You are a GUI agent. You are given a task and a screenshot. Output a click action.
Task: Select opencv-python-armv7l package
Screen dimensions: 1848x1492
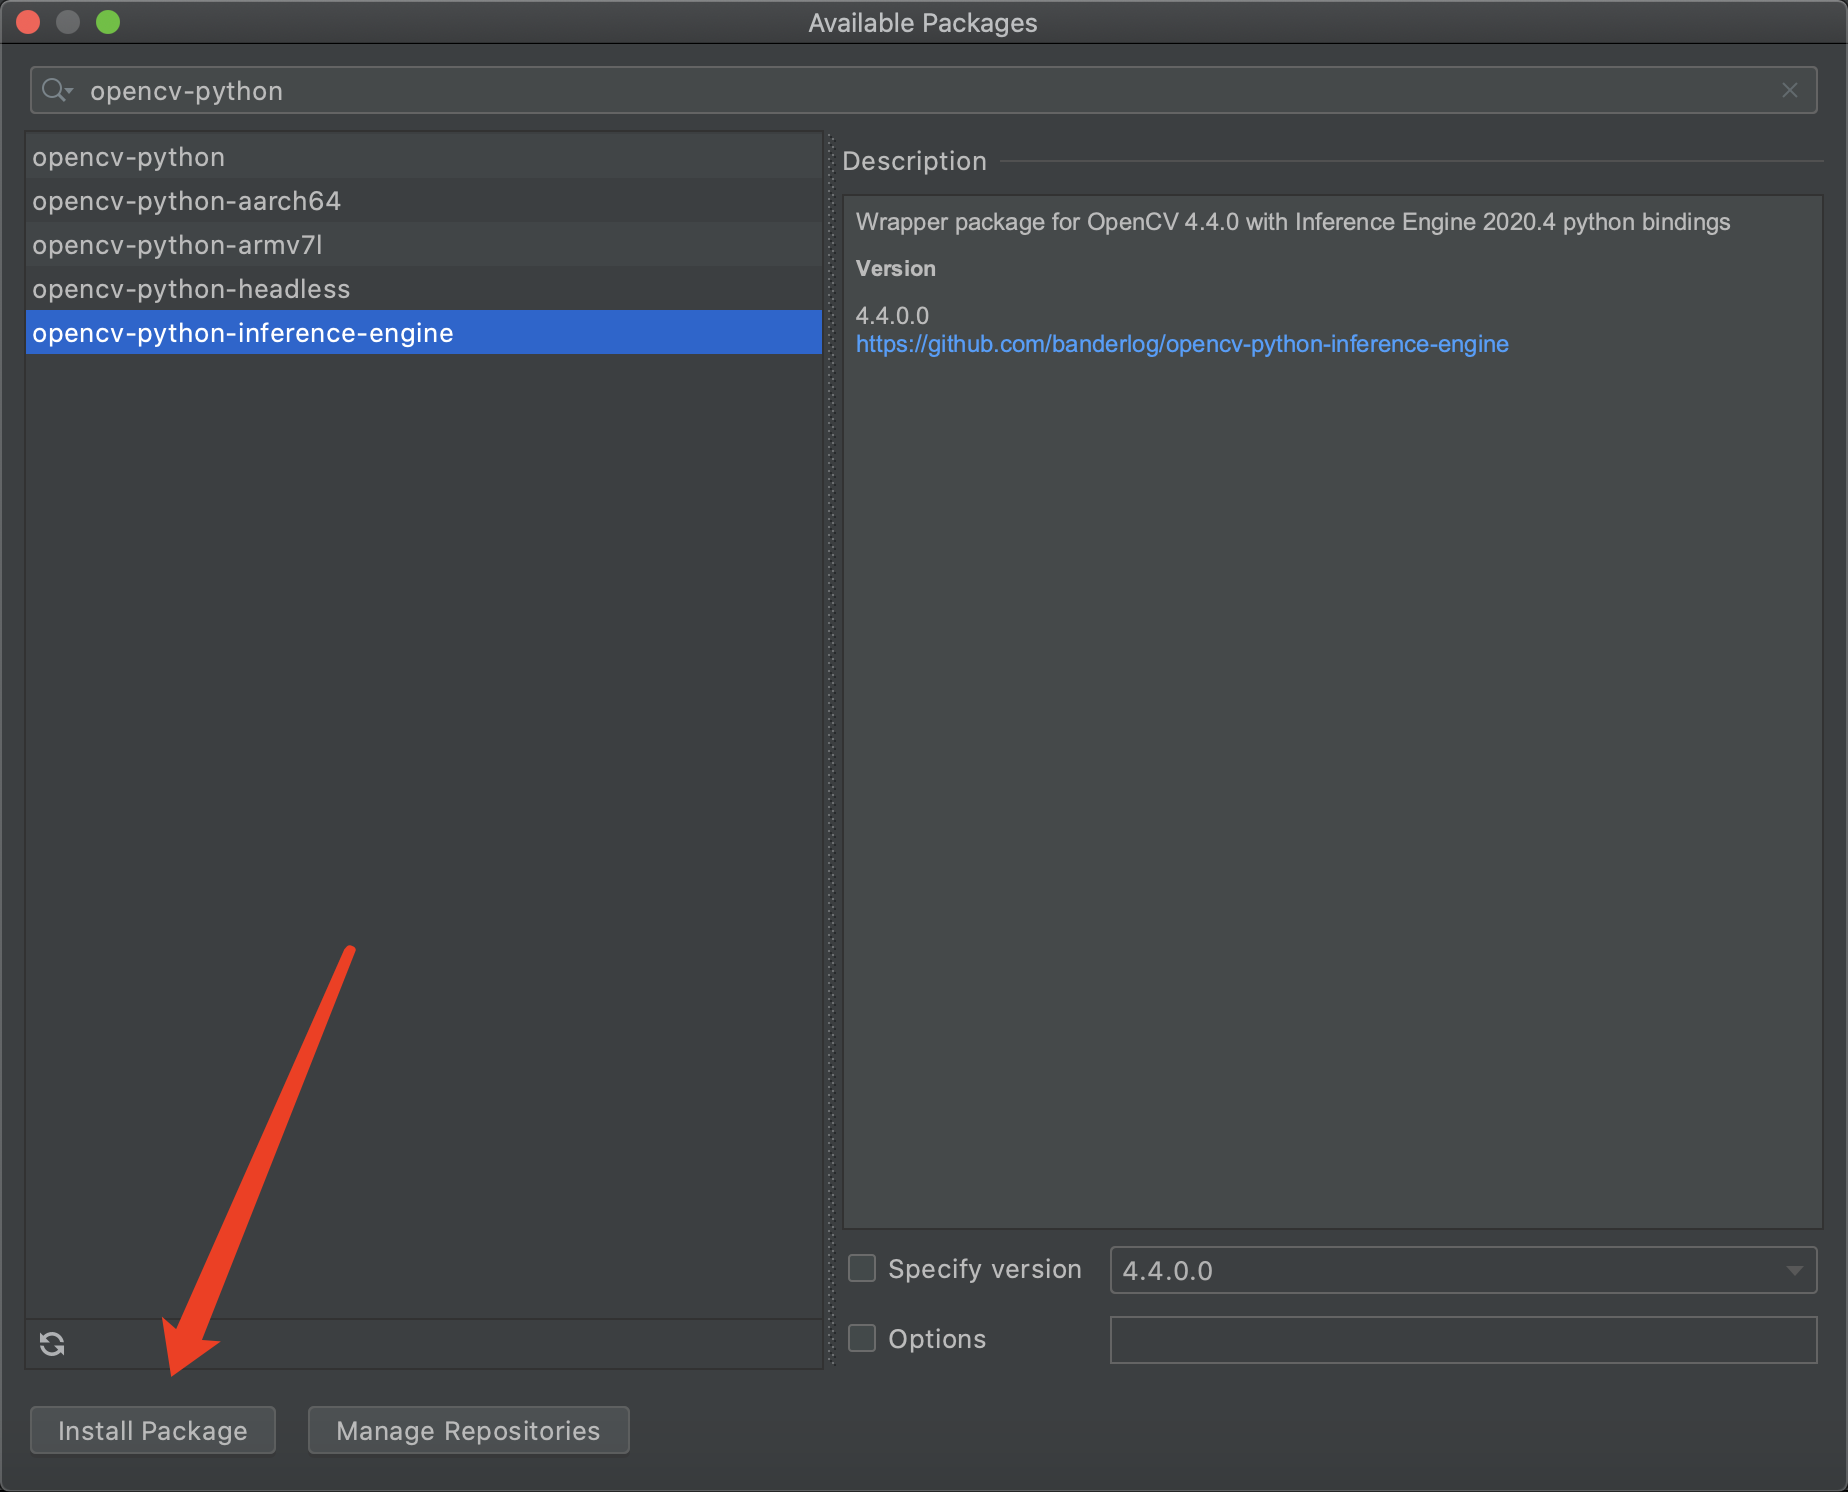(424, 245)
